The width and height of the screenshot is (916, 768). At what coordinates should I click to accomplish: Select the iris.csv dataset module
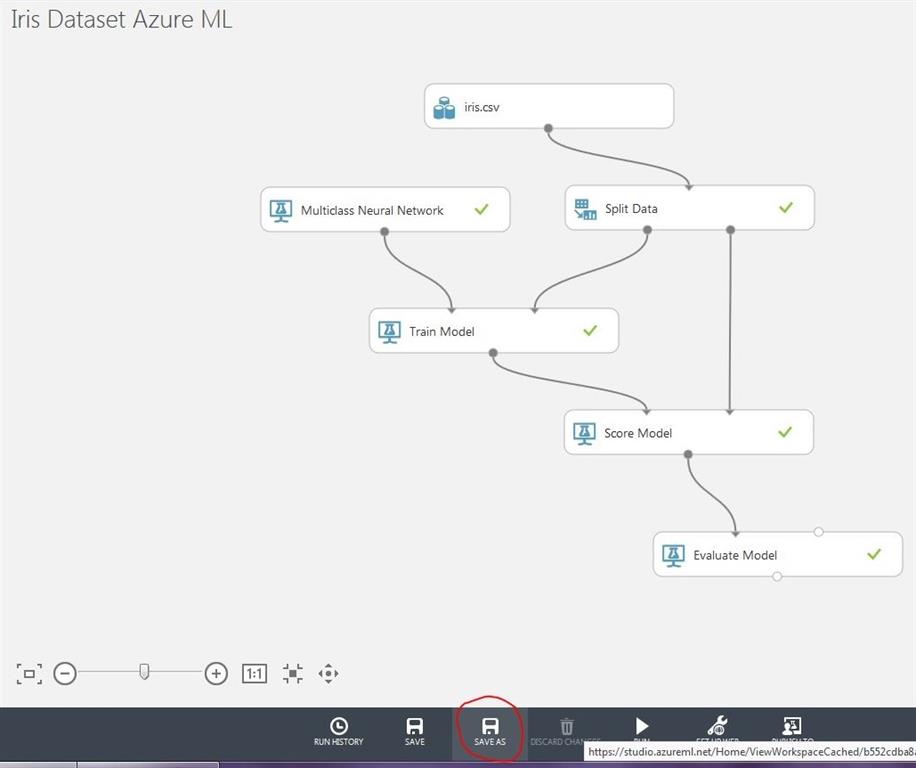[x=549, y=106]
